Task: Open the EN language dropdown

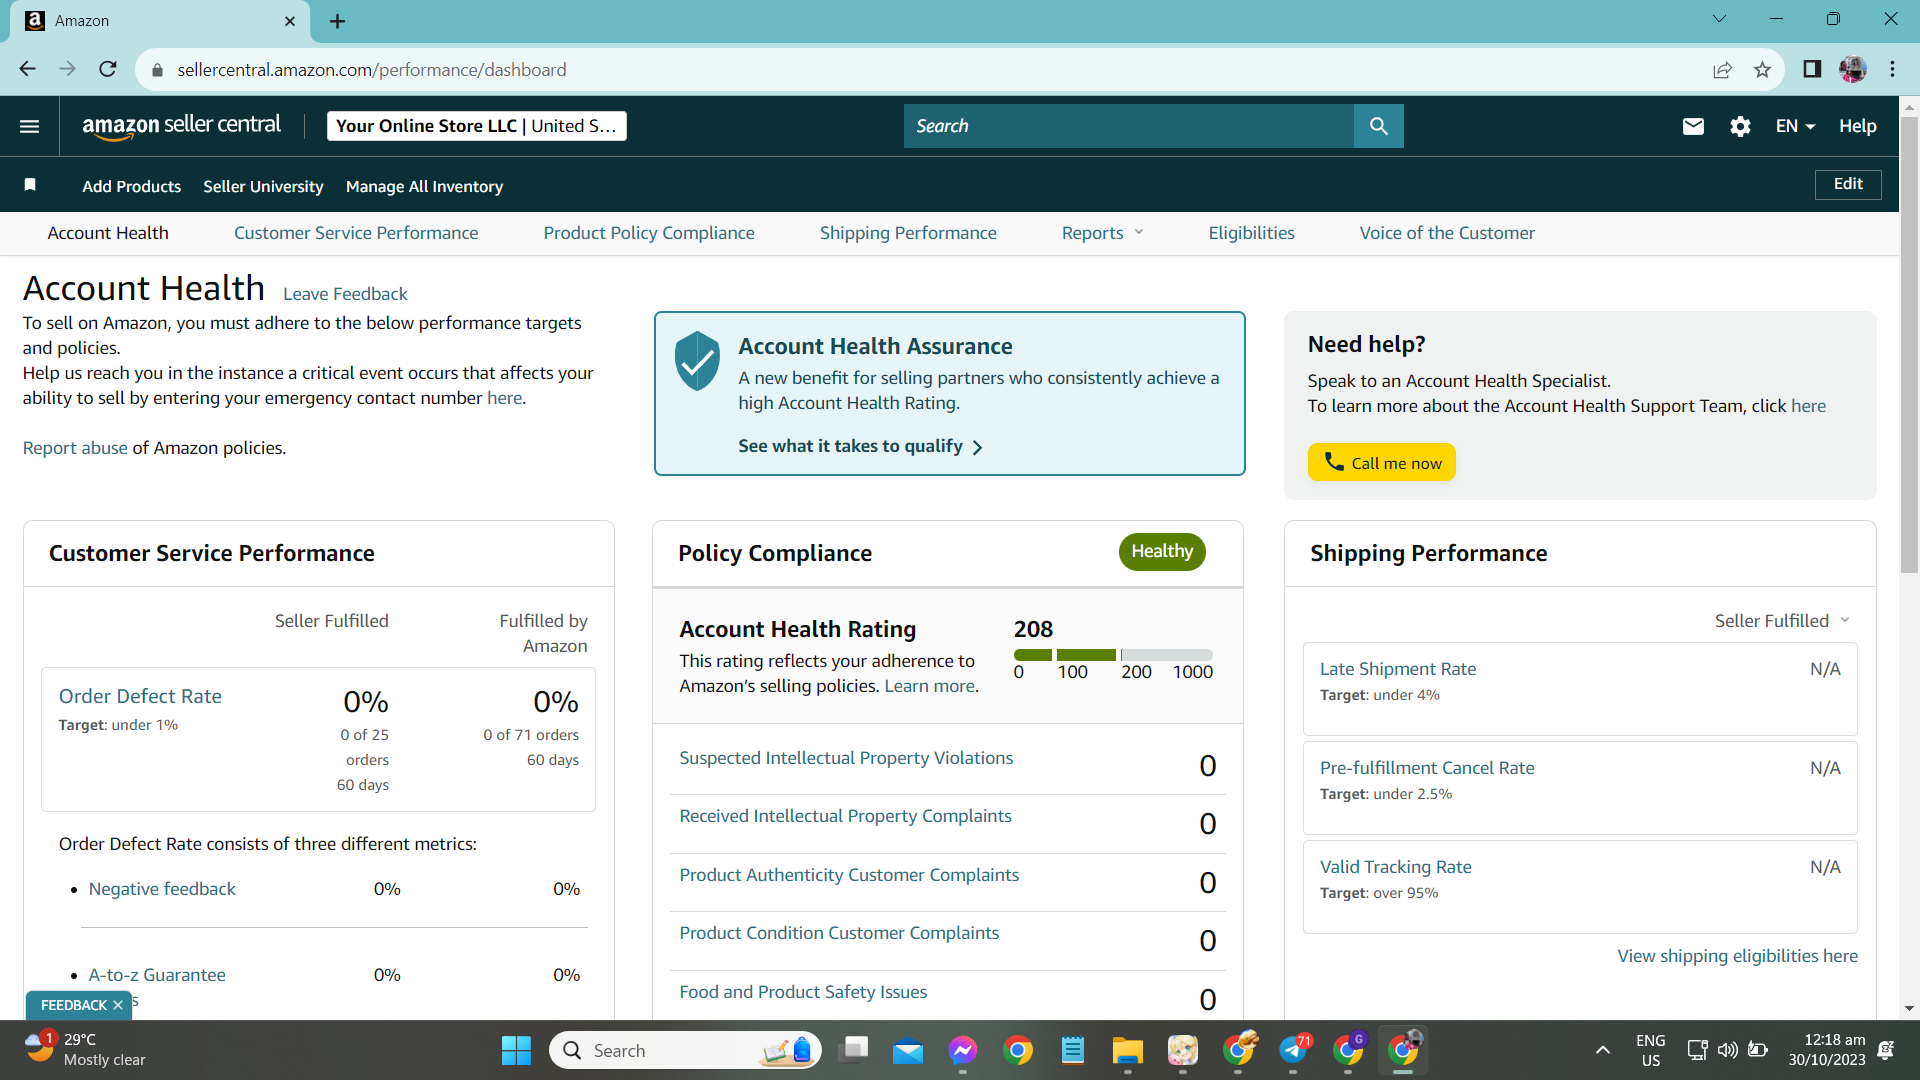Action: pos(1795,126)
